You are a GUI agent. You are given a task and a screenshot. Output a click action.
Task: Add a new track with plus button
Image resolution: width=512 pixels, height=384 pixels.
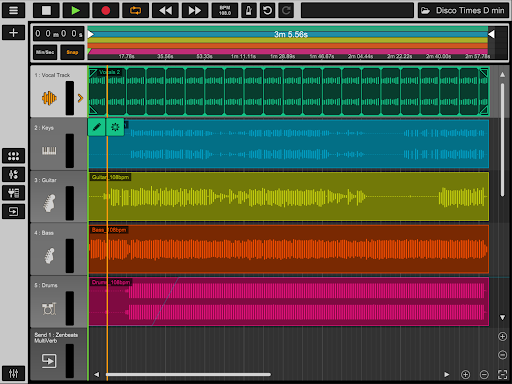point(13,33)
